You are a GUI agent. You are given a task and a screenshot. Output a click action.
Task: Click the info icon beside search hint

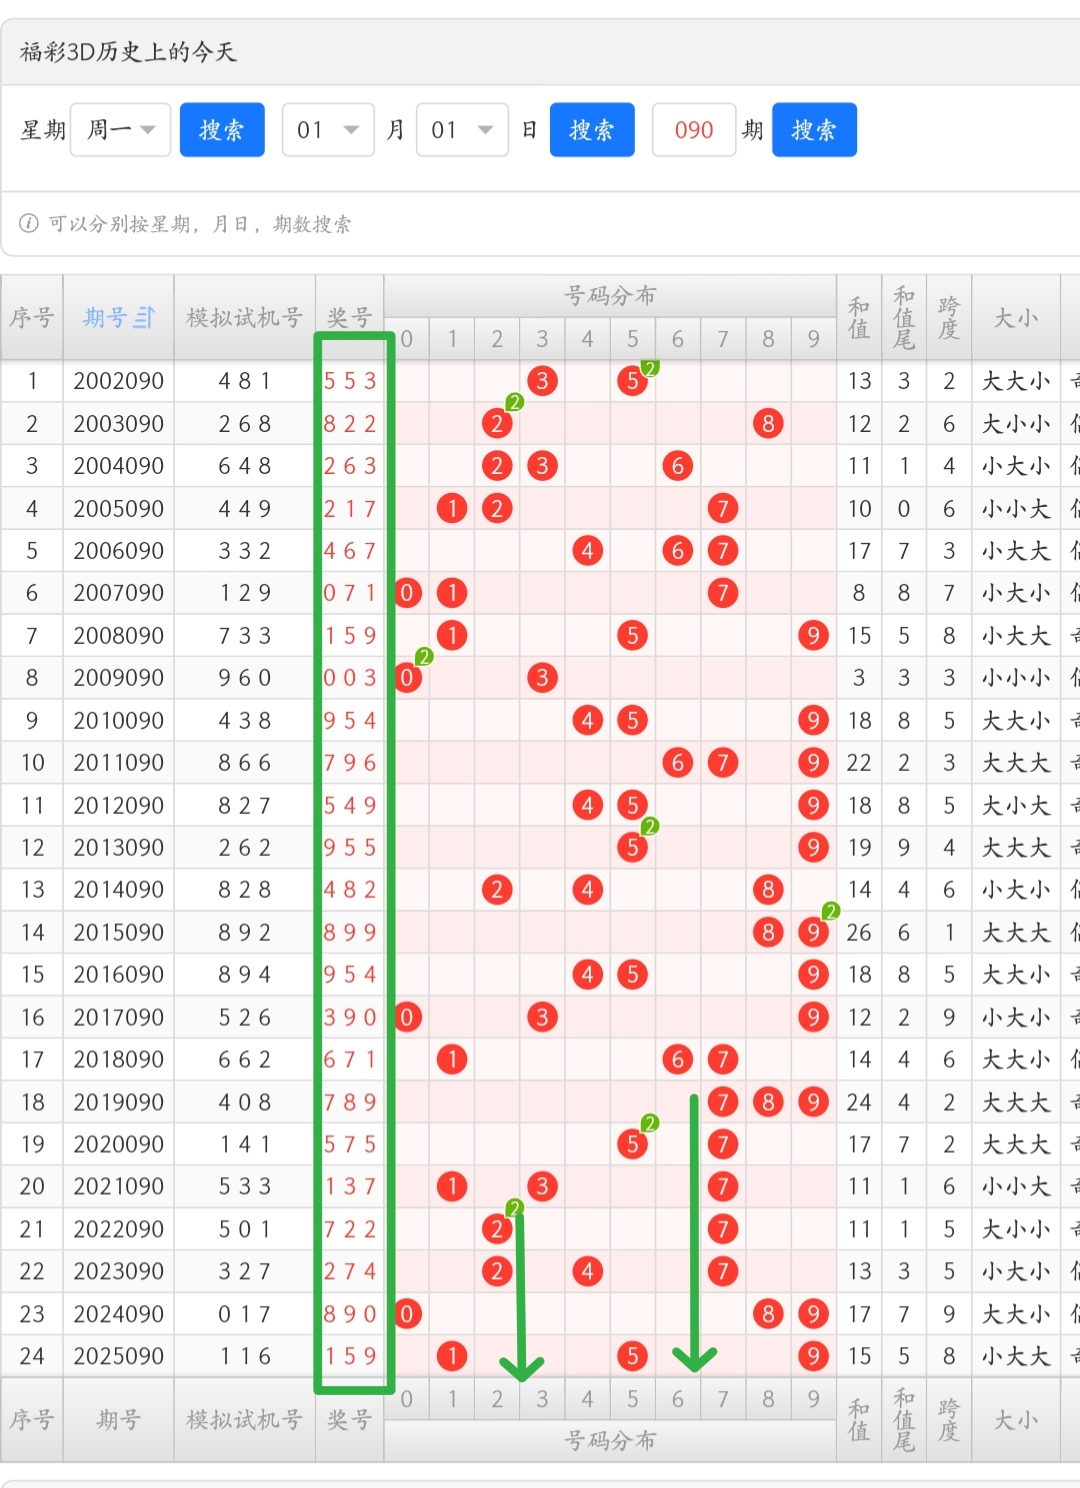29,223
